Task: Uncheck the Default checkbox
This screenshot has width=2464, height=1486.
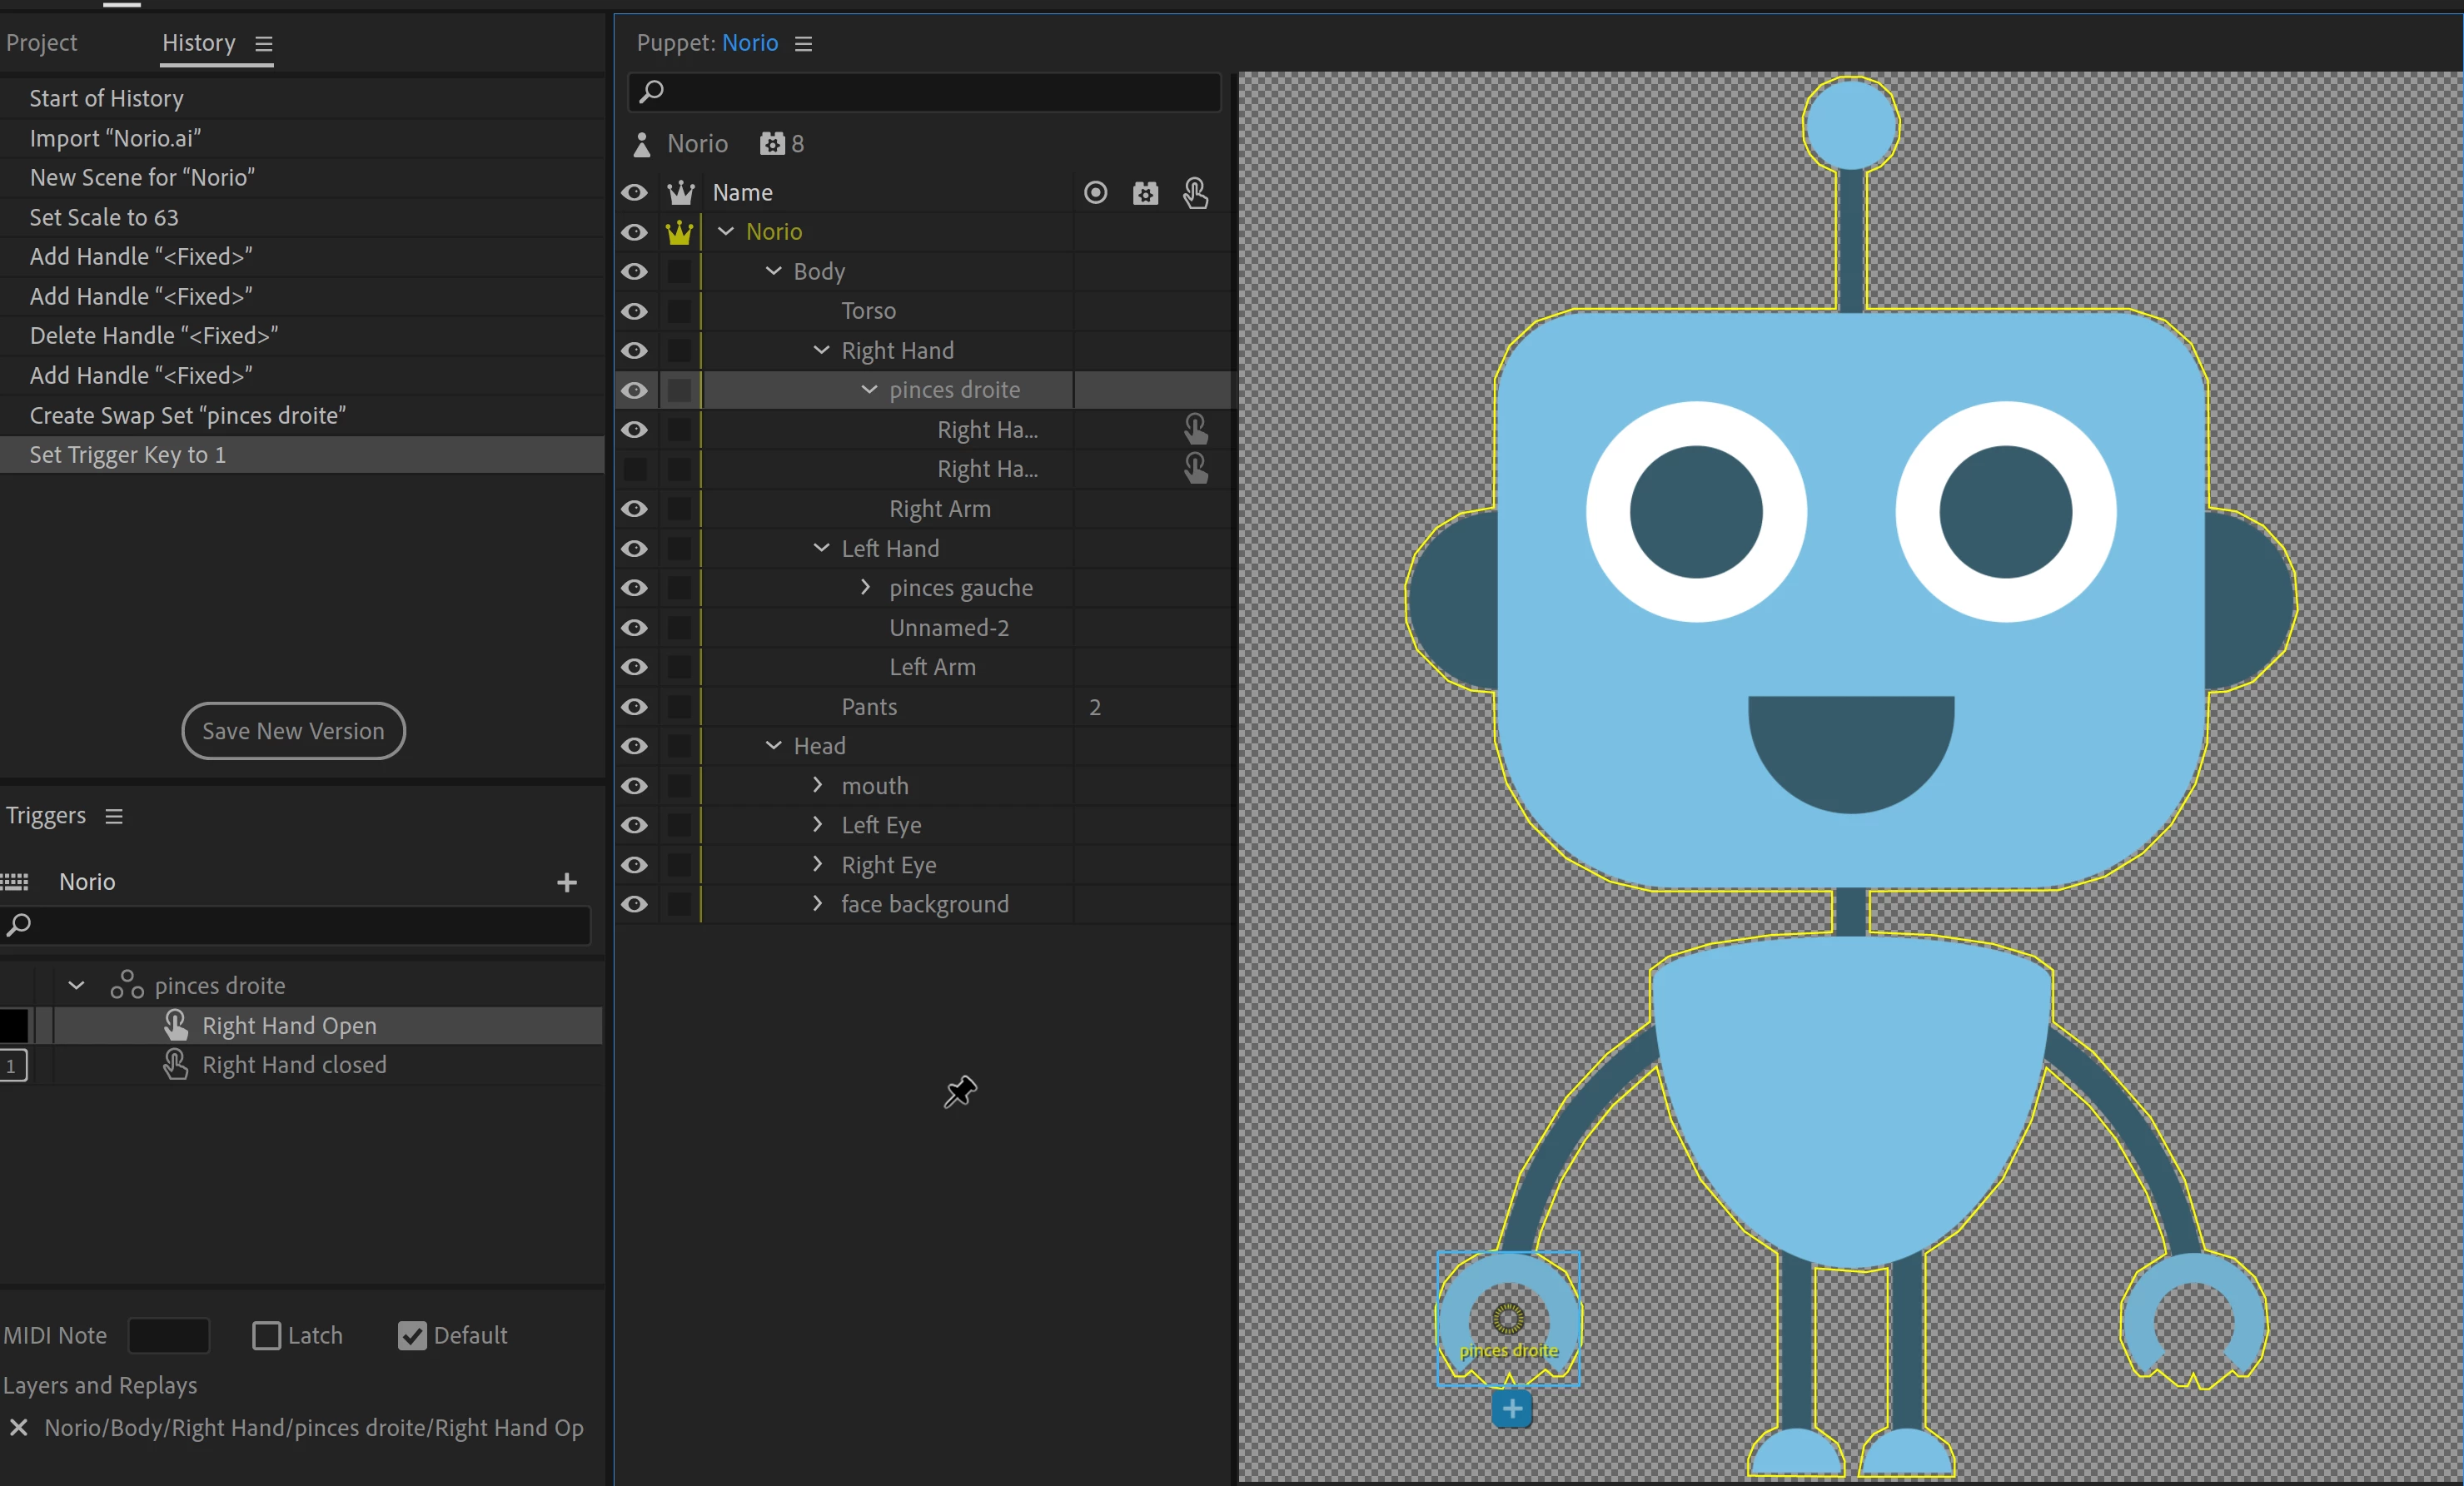Action: click(x=411, y=1335)
